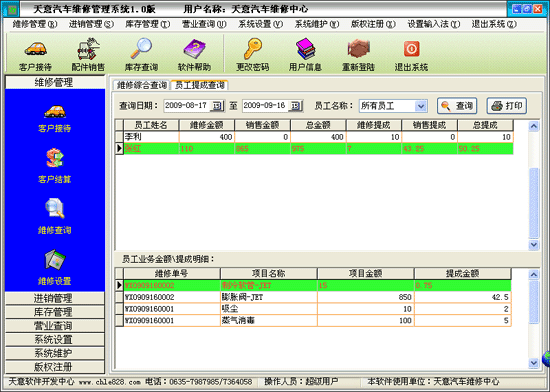This screenshot has width=550, height=392.
Task: Click the 项目名称 column header
Action: tap(269, 273)
